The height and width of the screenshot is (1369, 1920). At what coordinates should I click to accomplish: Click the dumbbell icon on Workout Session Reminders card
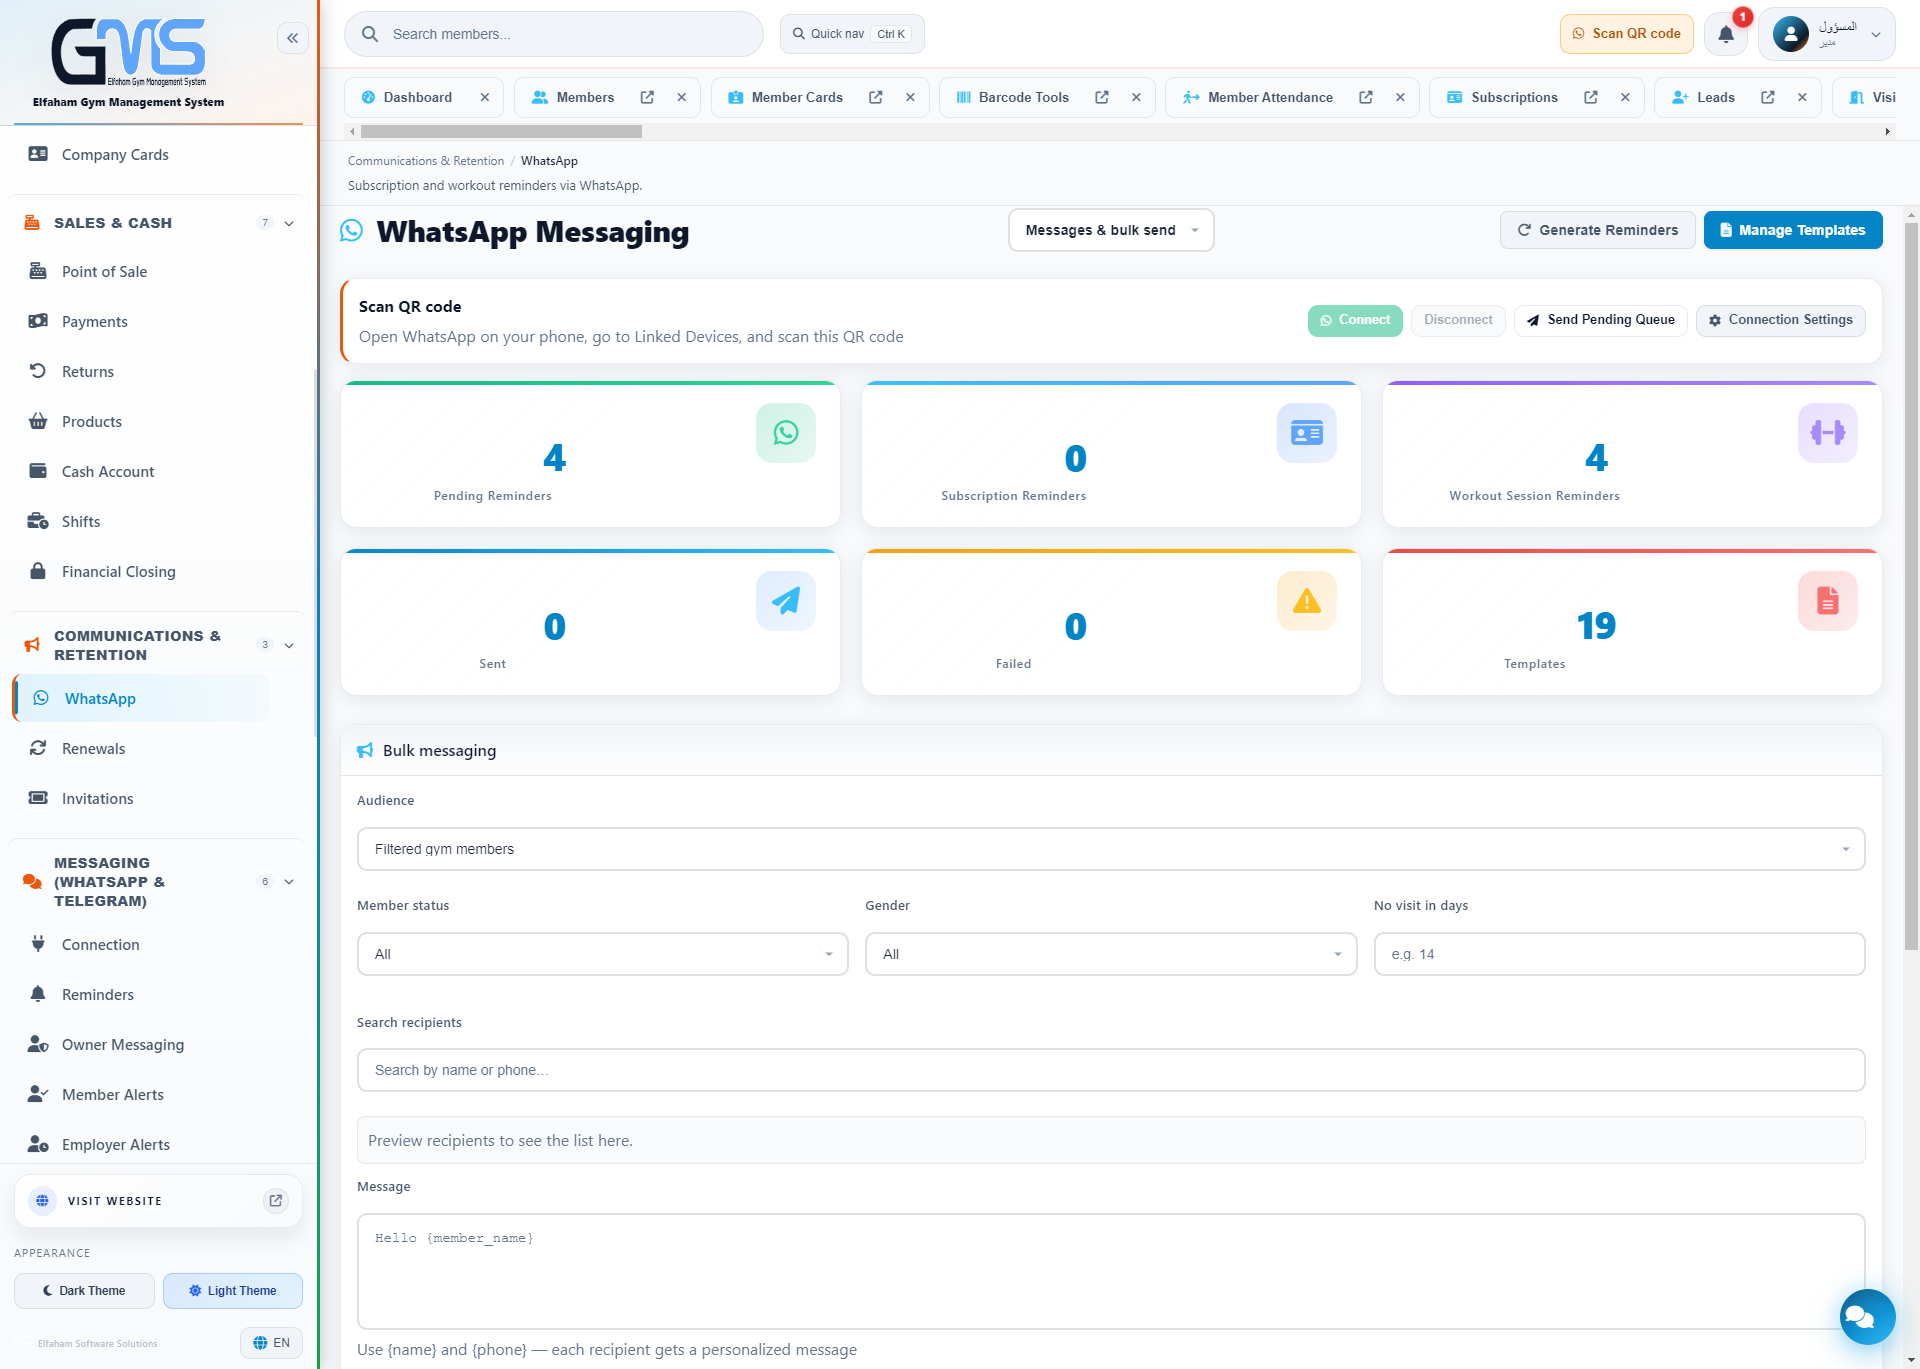1827,433
